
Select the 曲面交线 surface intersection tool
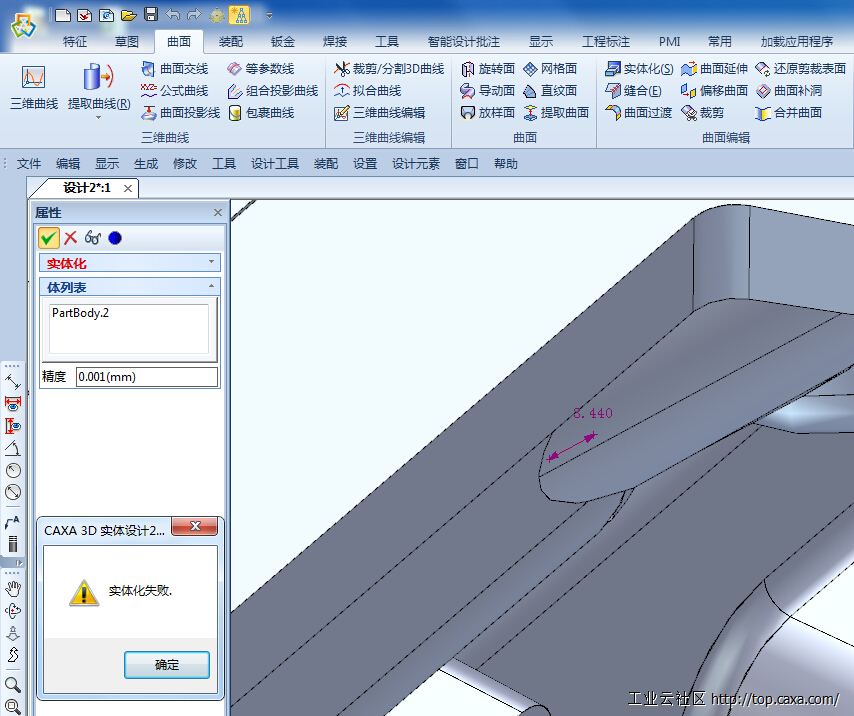(x=175, y=69)
